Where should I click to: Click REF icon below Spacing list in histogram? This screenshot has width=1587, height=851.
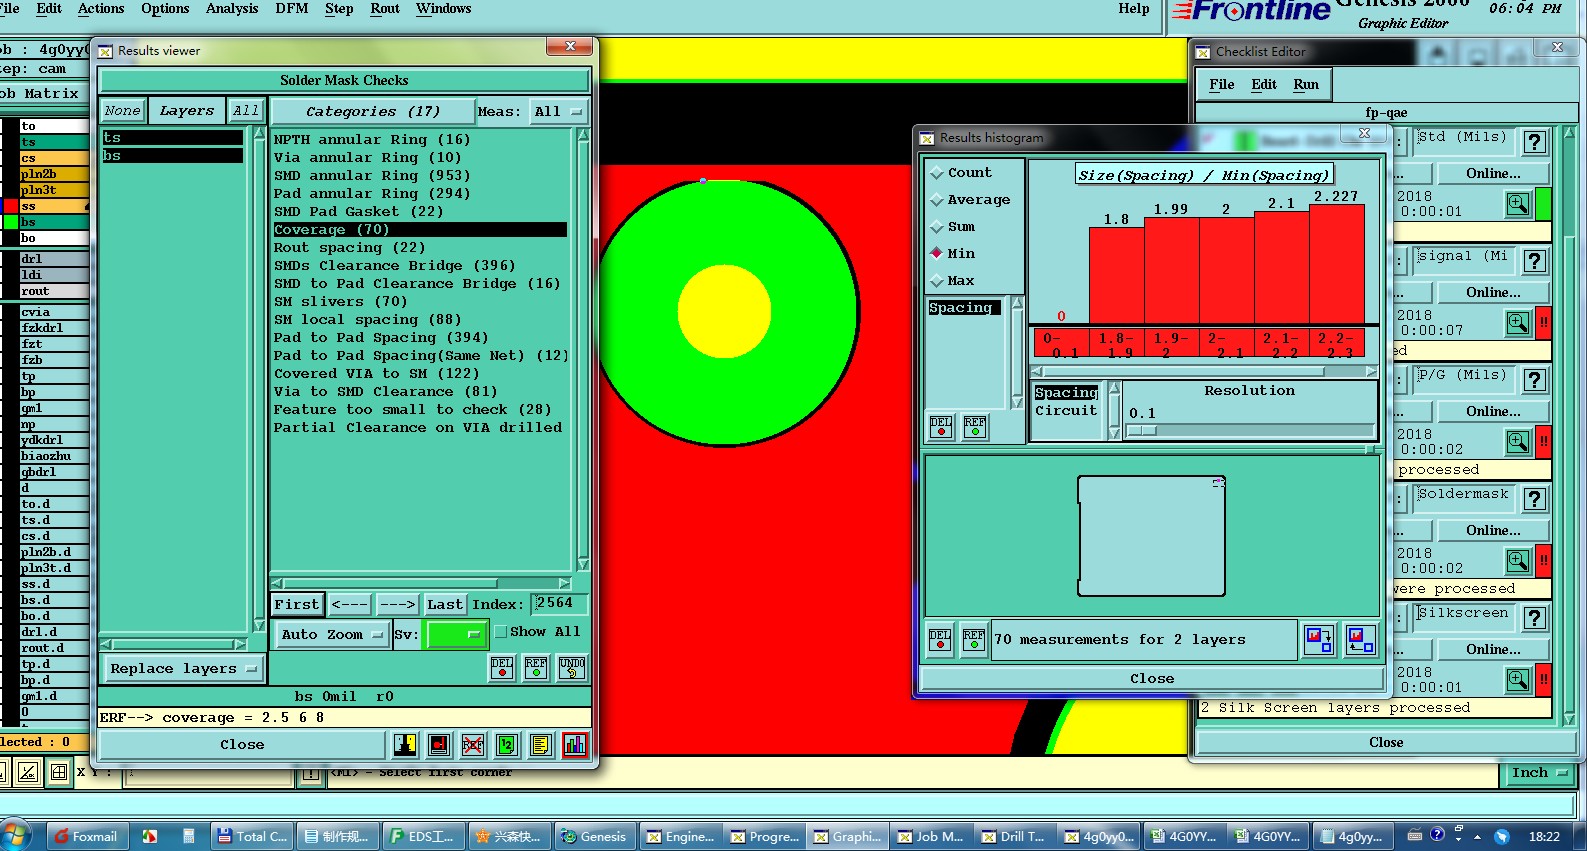pyautogui.click(x=975, y=427)
